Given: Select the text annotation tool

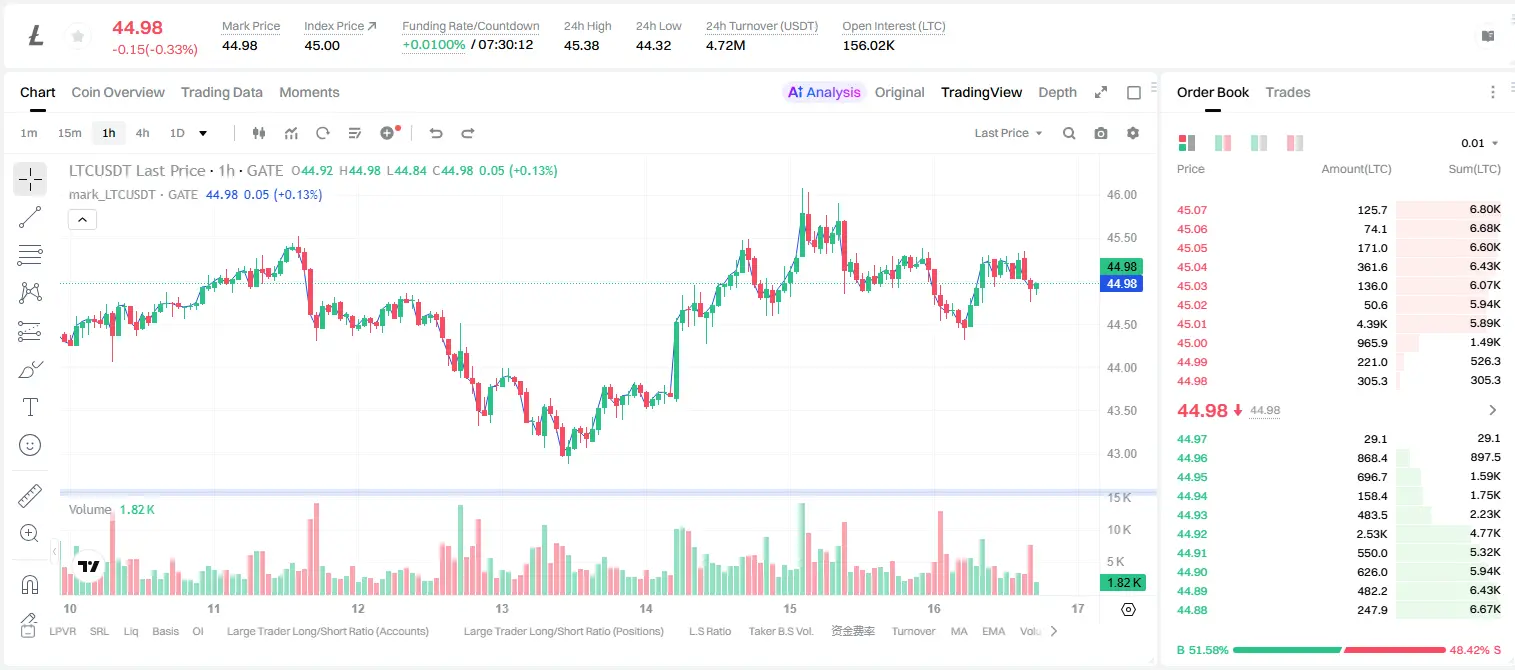Looking at the screenshot, I should (x=30, y=407).
